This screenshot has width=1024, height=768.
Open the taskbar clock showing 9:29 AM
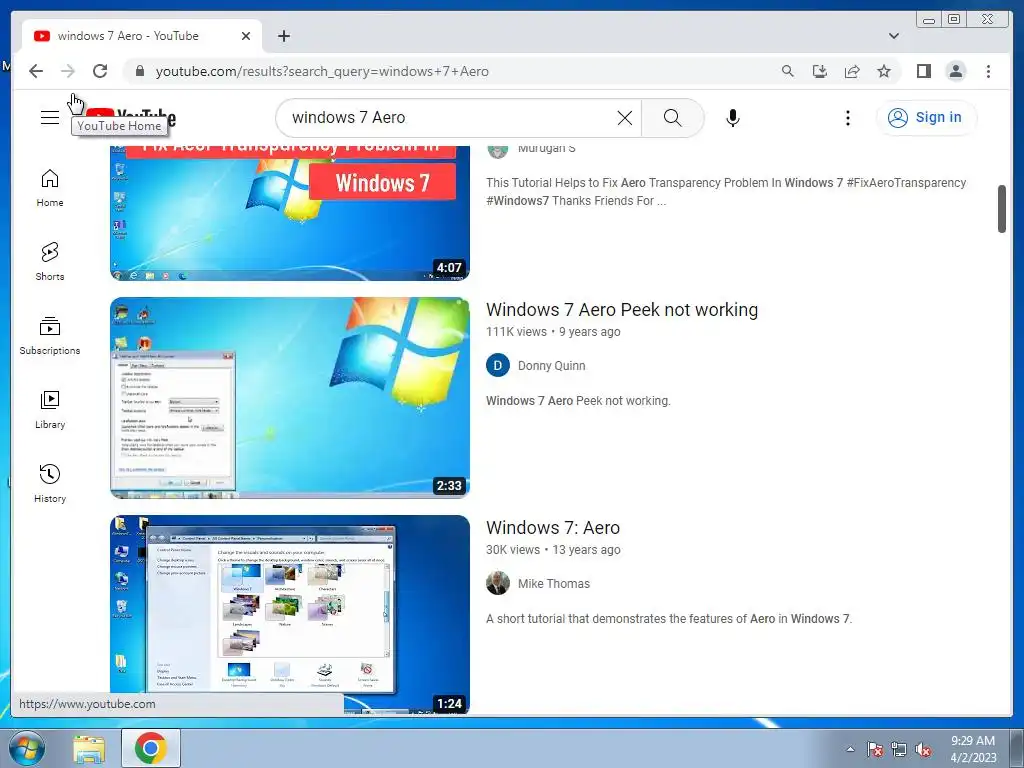point(973,749)
